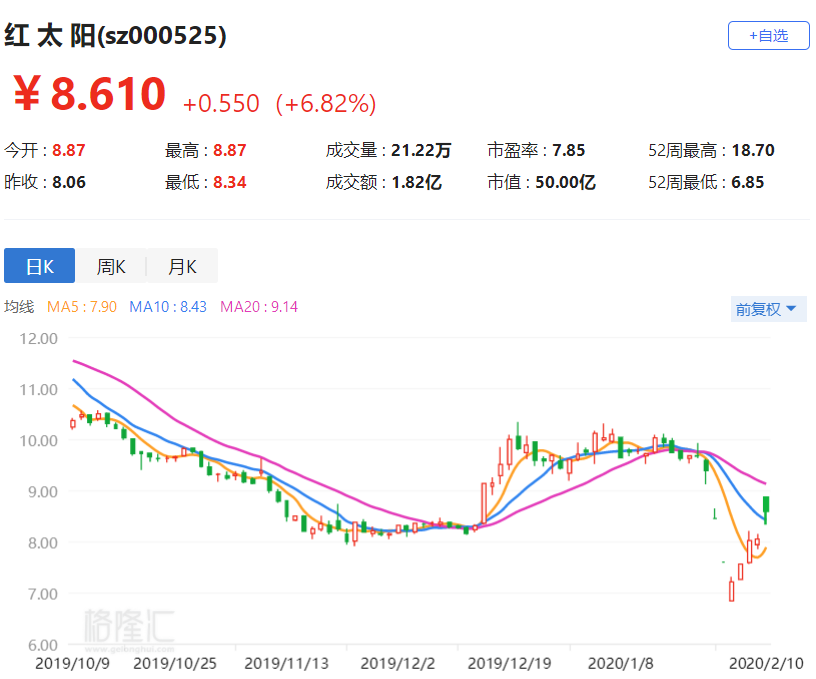Image resolution: width=816 pixels, height=679 pixels.
Task: Click the 52周最低 value 6.85
Action: 747,183
